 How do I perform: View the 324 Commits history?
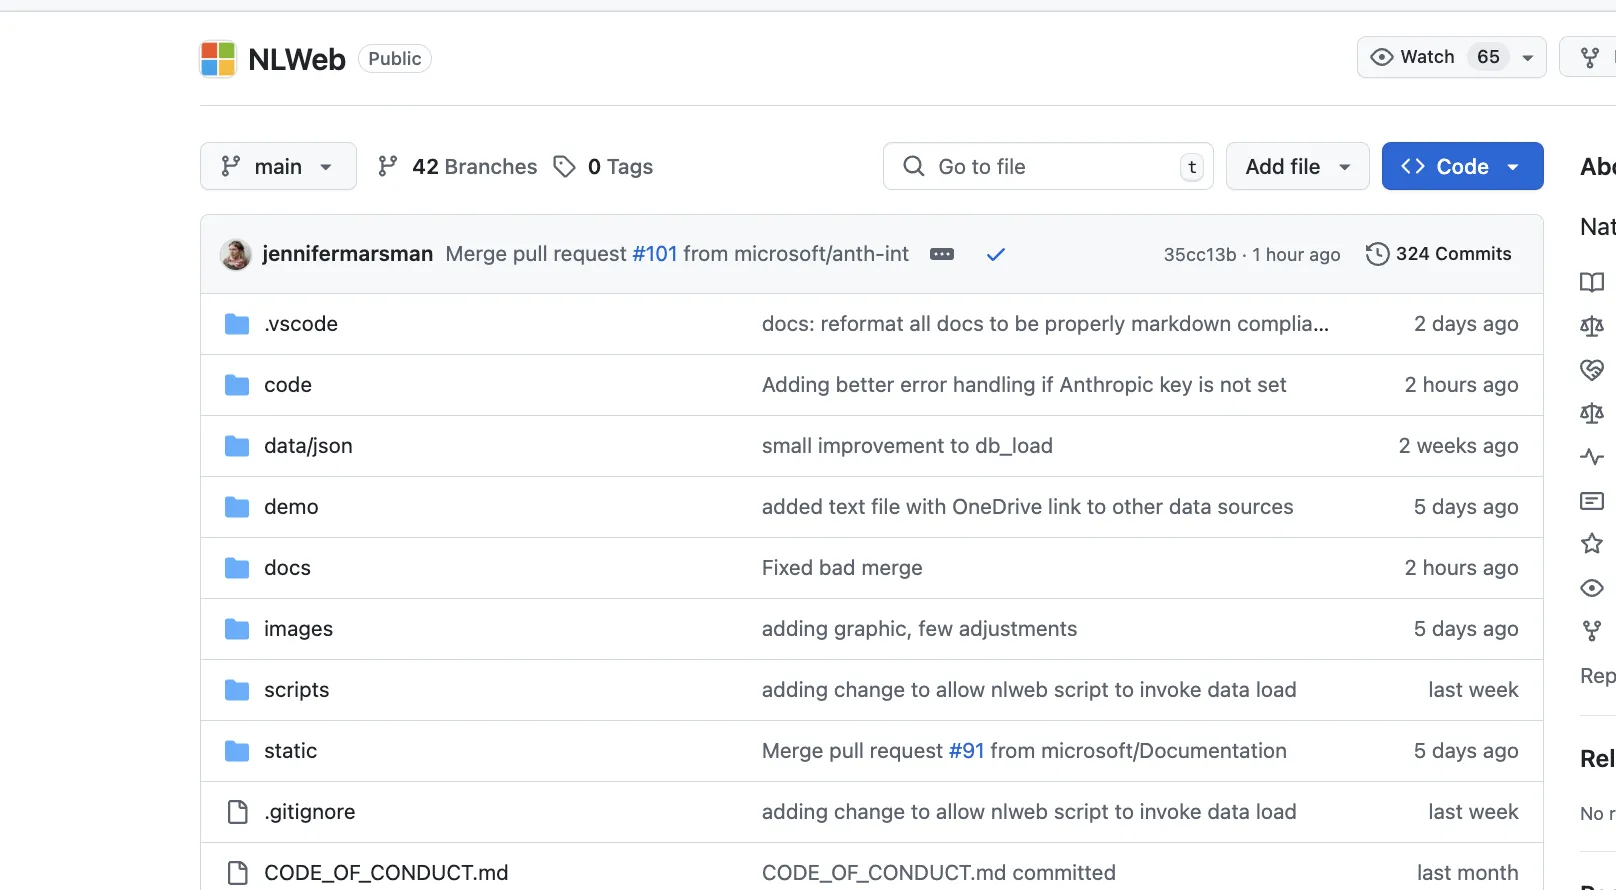(1438, 254)
